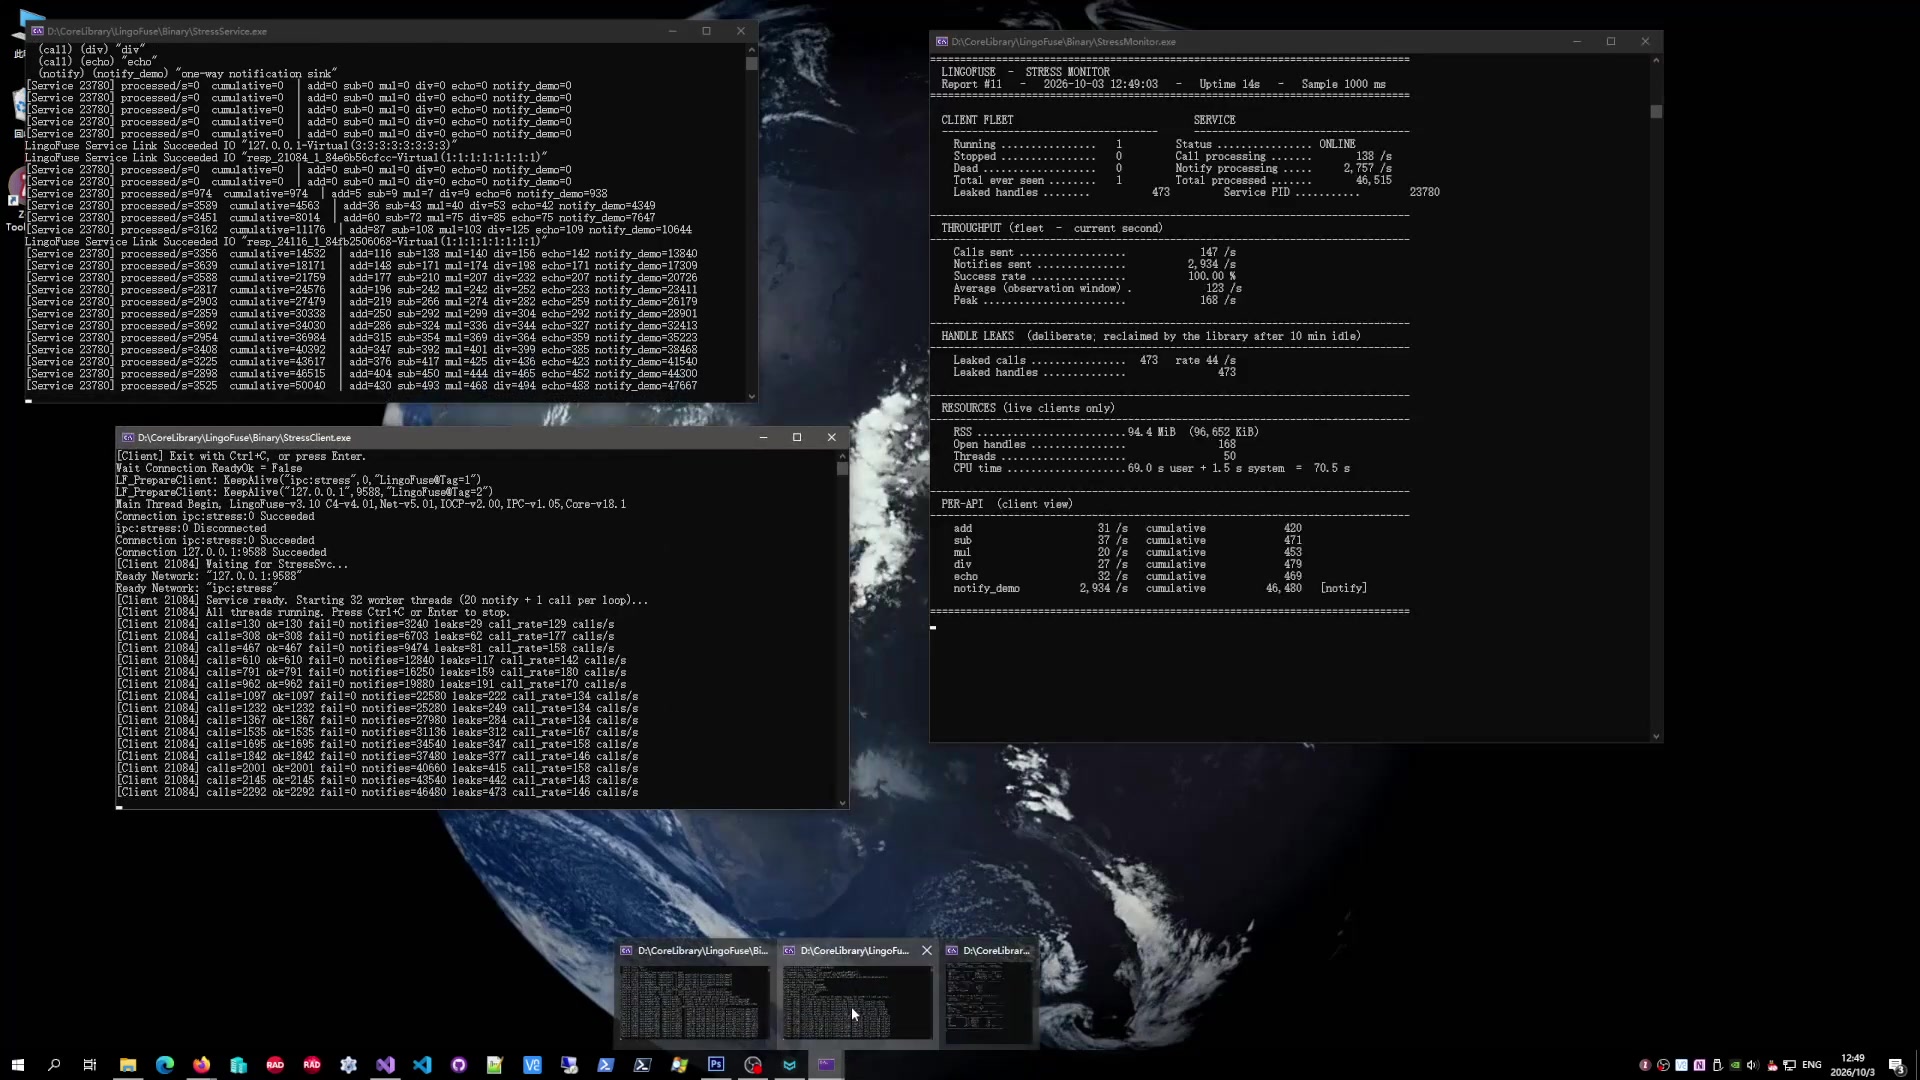
Task: Select first console preview thumbnail
Action: click(x=695, y=995)
